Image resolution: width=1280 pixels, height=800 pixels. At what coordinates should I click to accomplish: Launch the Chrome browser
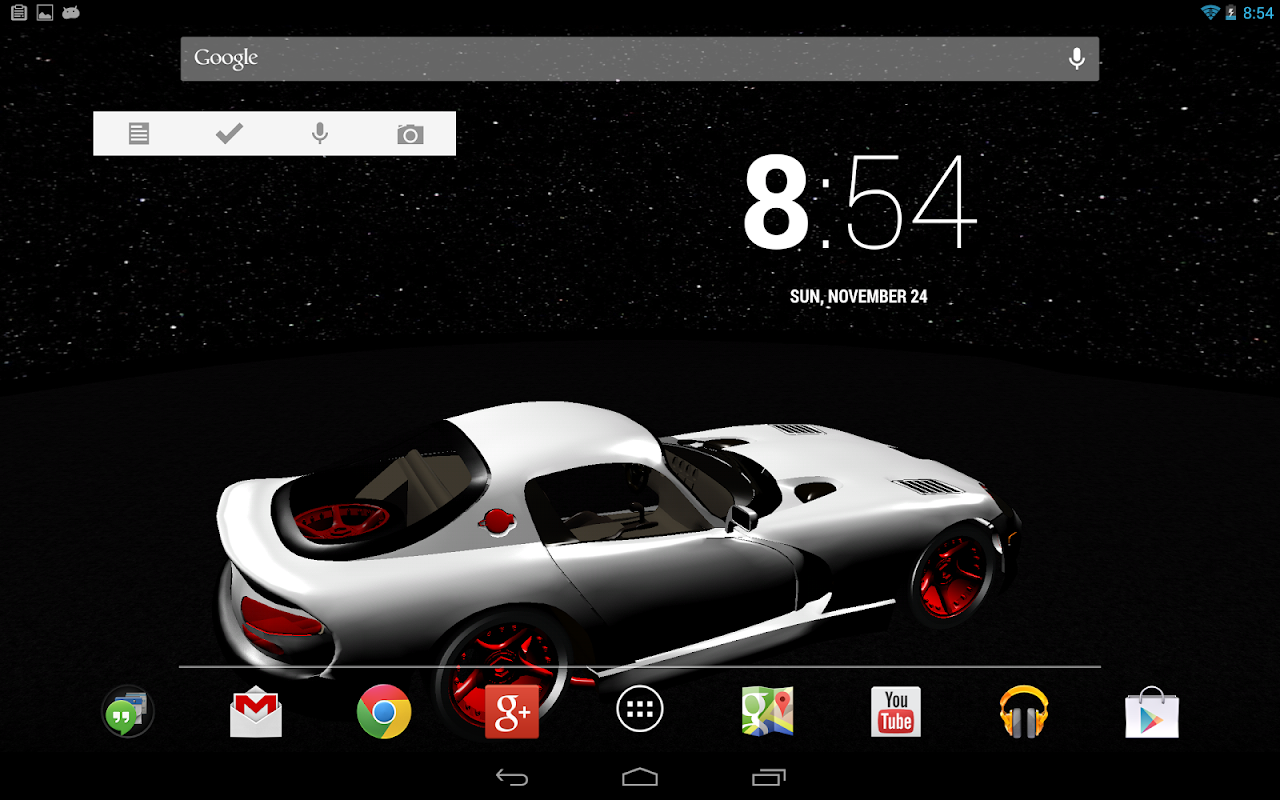tap(384, 712)
